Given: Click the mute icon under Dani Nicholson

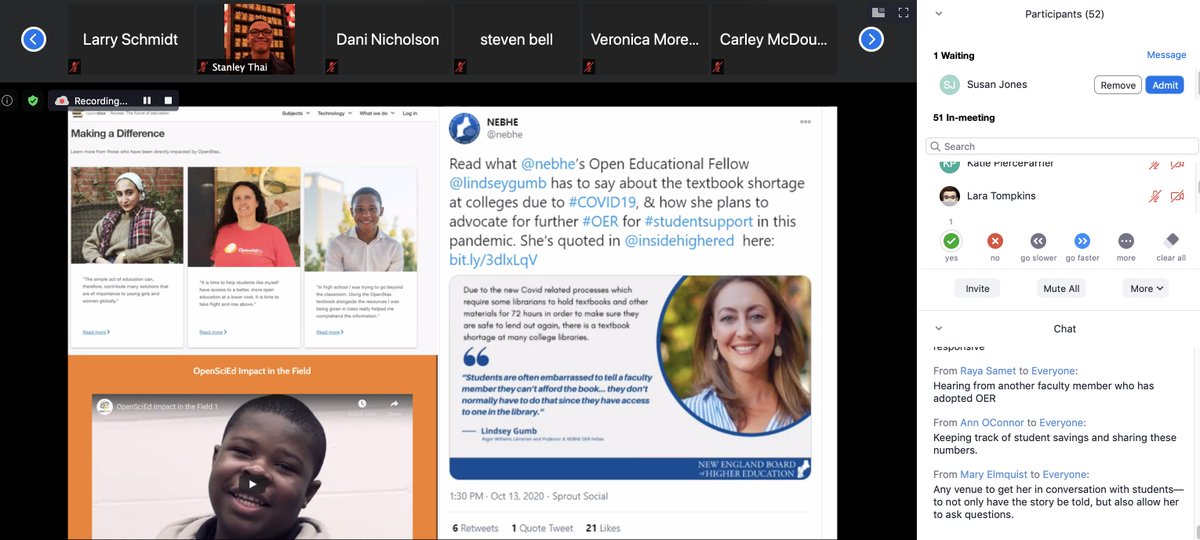Looking at the screenshot, I should [x=332, y=67].
